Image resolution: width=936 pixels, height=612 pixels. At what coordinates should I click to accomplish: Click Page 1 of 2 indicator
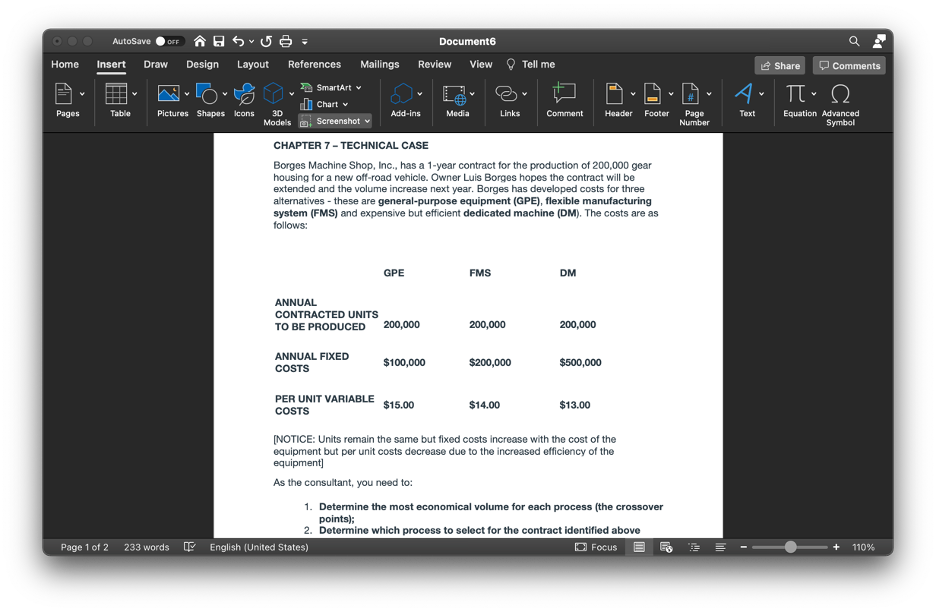tap(84, 547)
